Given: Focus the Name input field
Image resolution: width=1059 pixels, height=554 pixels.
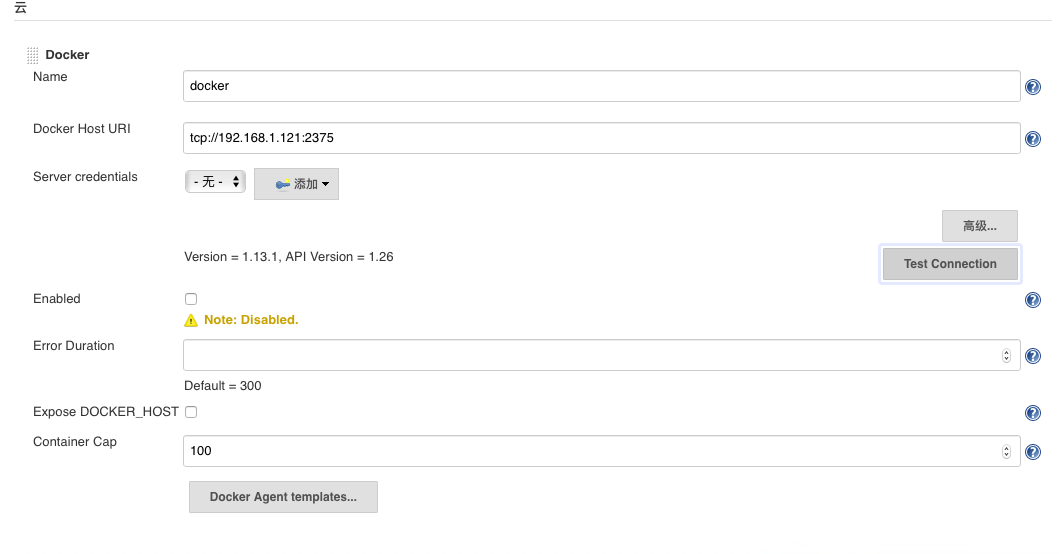Looking at the screenshot, I should 602,86.
